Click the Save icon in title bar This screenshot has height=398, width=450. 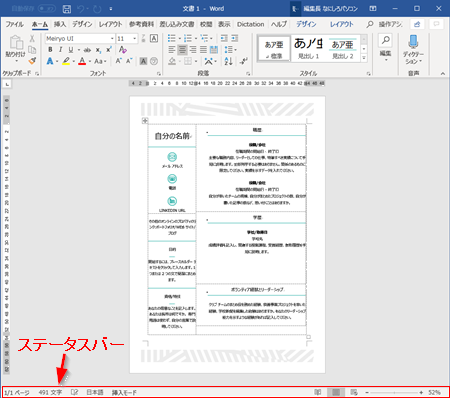67,9
